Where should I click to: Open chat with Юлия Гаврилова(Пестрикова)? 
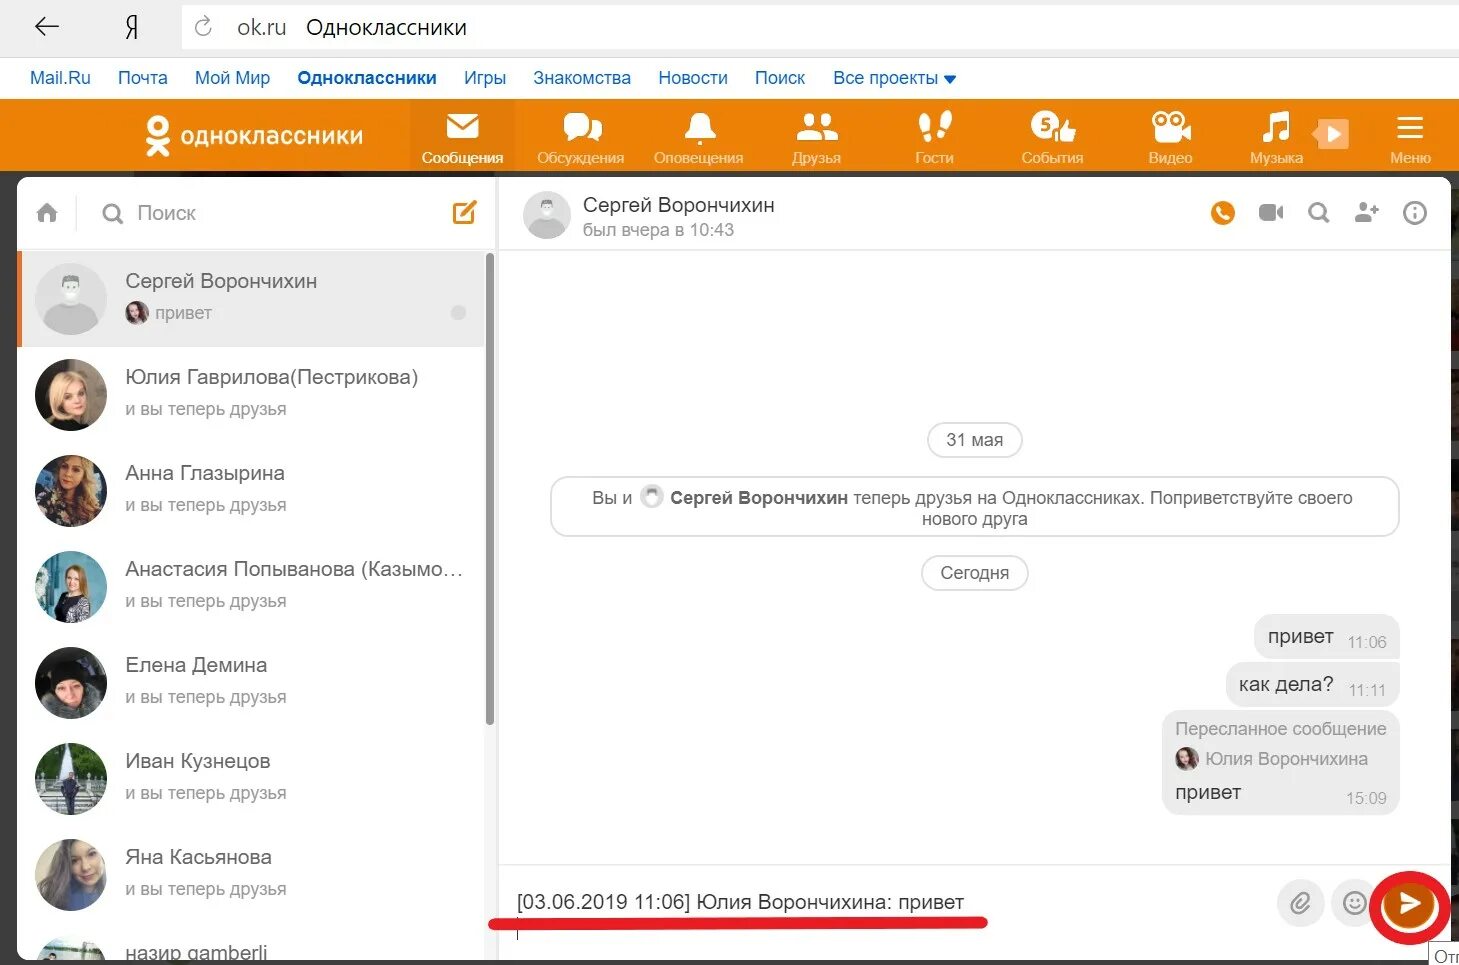(x=251, y=394)
